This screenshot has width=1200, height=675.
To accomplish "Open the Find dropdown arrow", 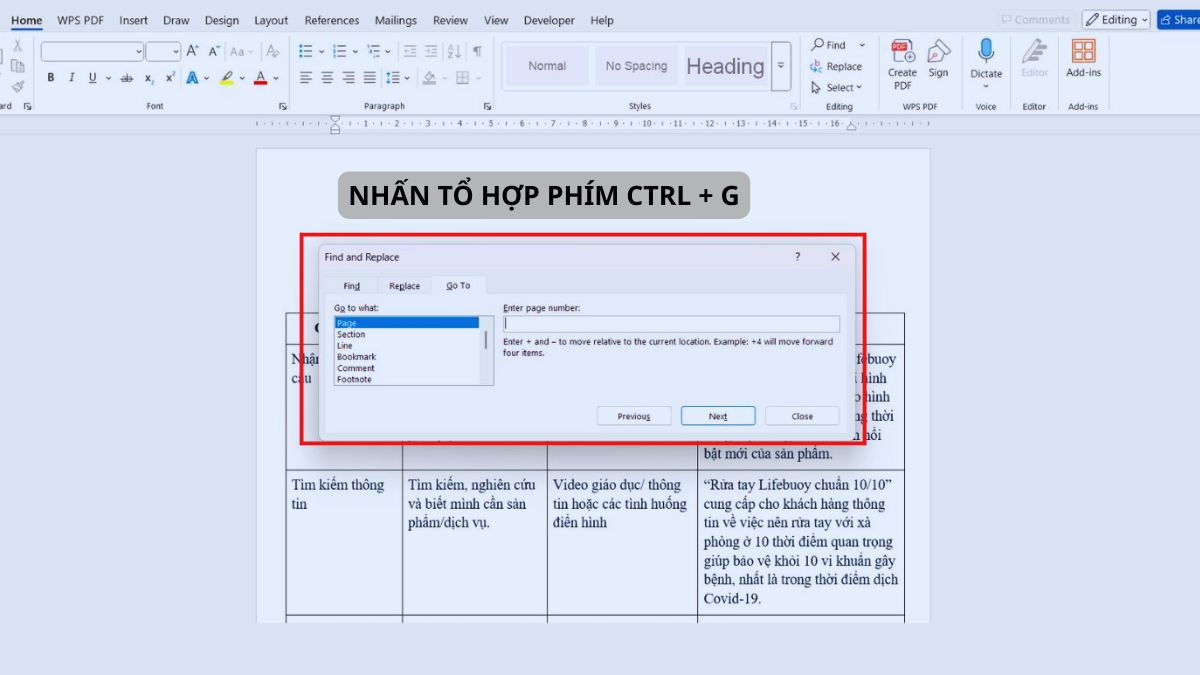I will click(863, 45).
